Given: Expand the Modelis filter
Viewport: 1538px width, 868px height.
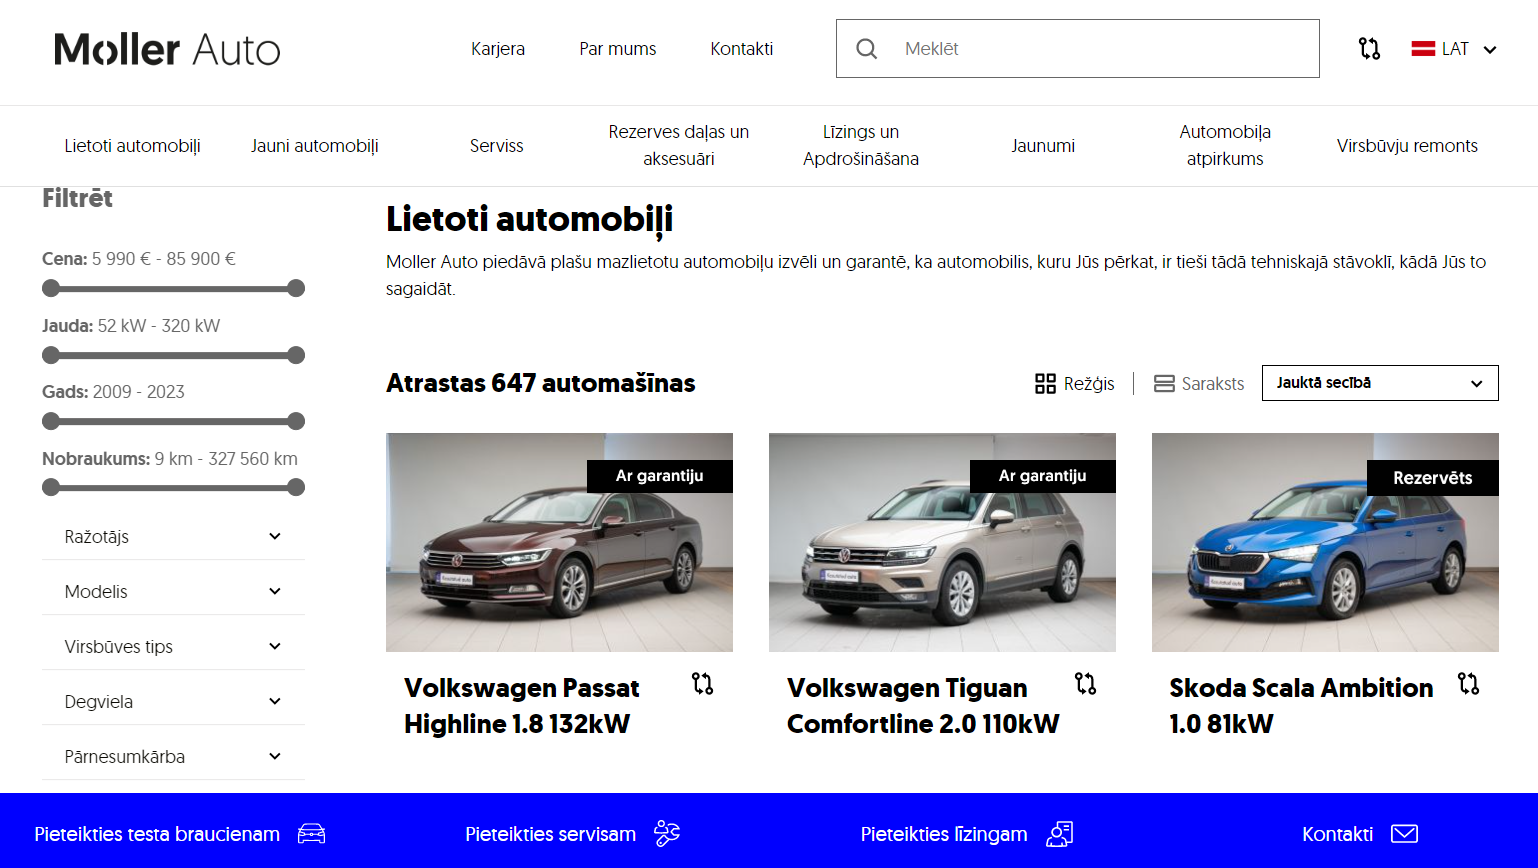Looking at the screenshot, I should [x=173, y=592].
